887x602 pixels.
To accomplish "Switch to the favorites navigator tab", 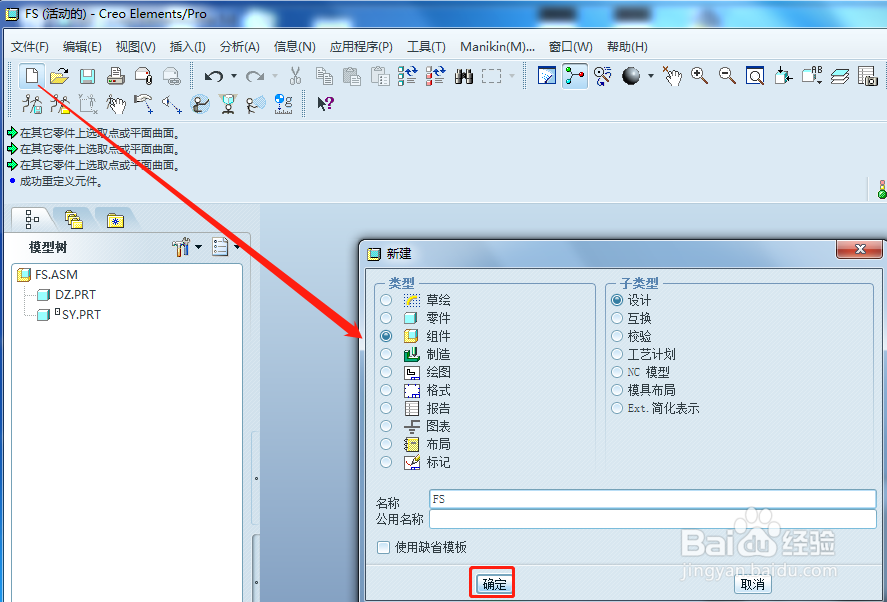I will (115, 220).
